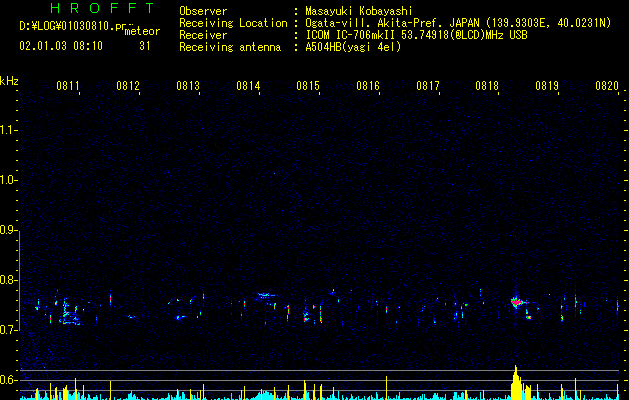Click the 'Receiving Location' label
The width and height of the screenshot is (629, 400).
click(x=233, y=23)
